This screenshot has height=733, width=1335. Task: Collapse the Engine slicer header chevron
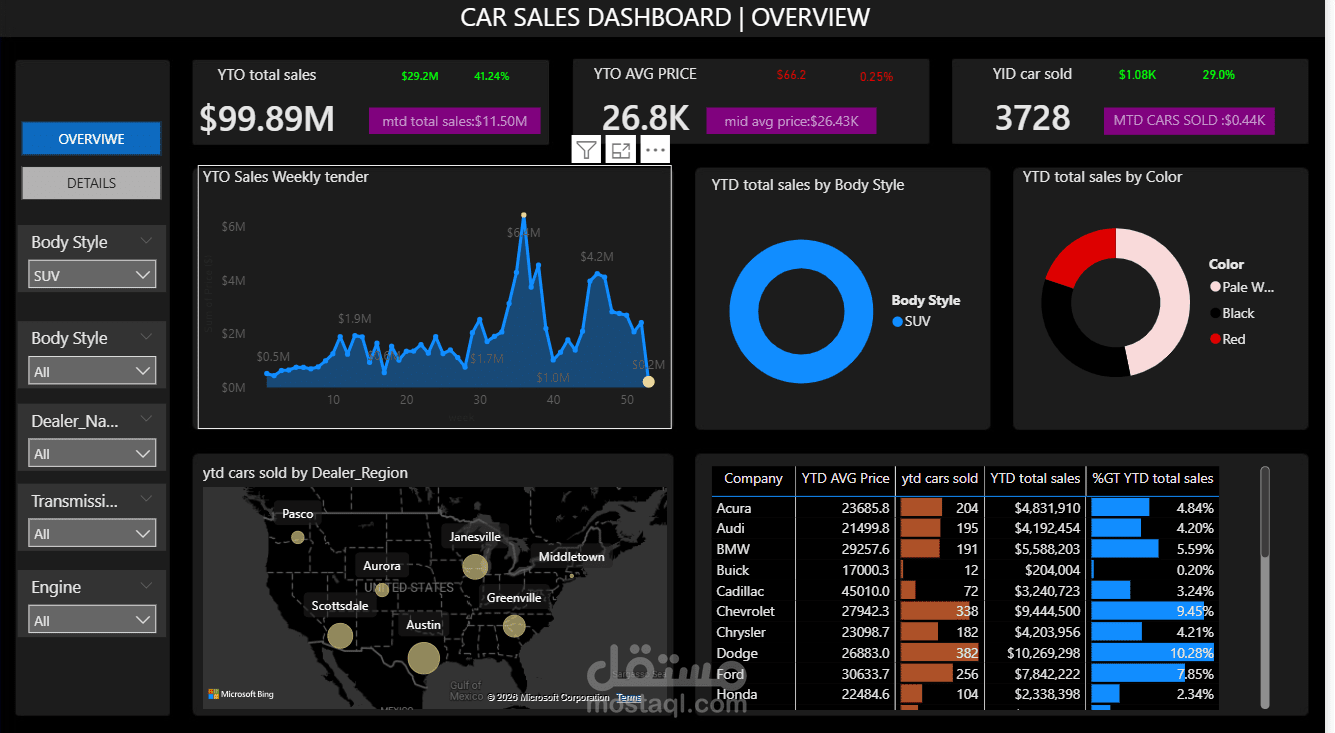(x=147, y=586)
